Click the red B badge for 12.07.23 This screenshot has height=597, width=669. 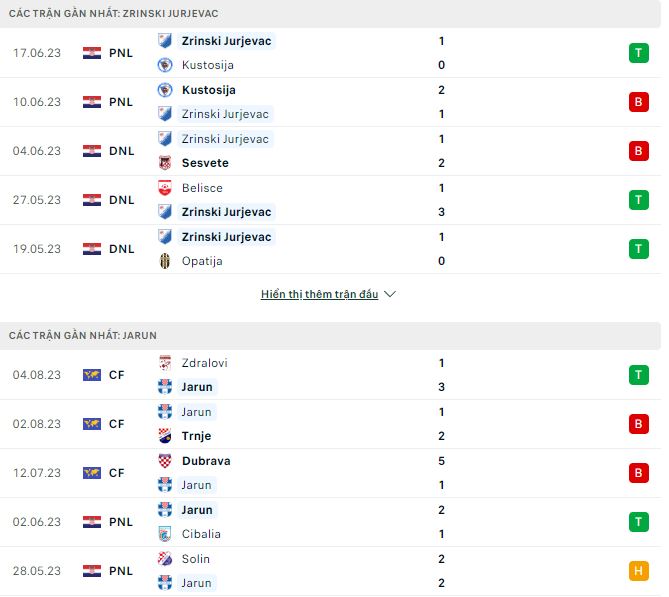coord(638,473)
